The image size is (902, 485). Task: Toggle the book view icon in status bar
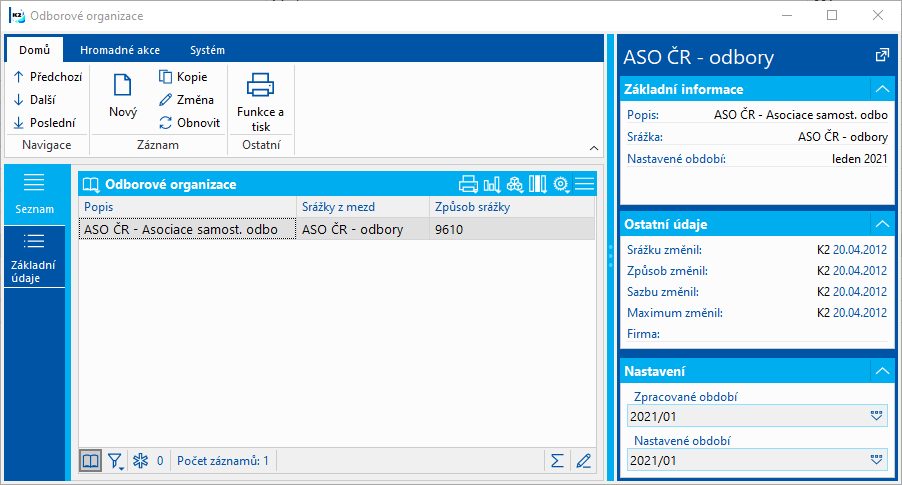(x=90, y=461)
